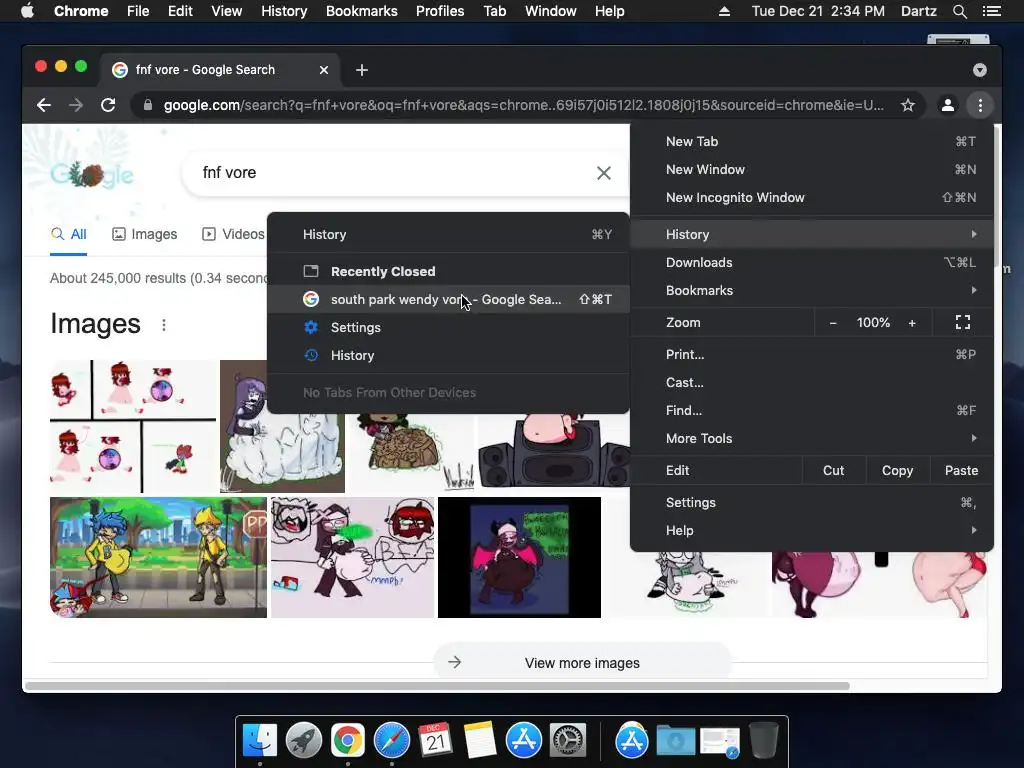Open the tab search dropdown arrow
The height and width of the screenshot is (768, 1024).
980,70
